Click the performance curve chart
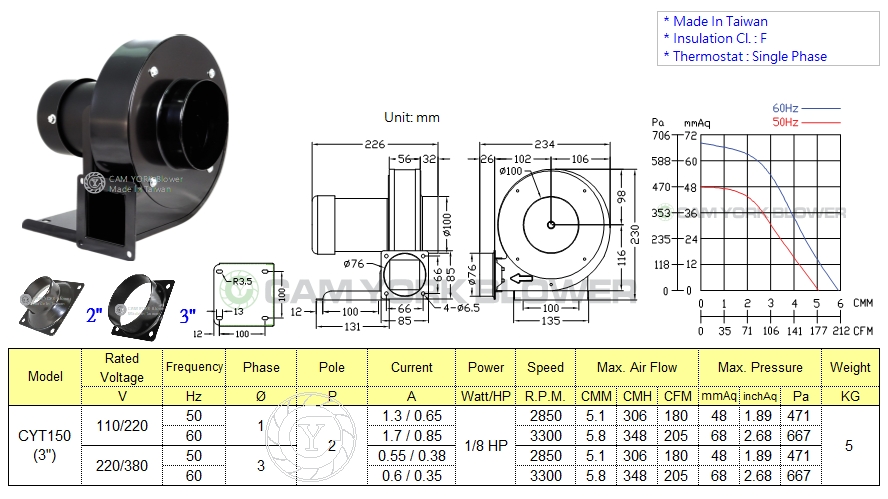Image resolution: width=888 pixels, height=499 pixels. coord(771,212)
